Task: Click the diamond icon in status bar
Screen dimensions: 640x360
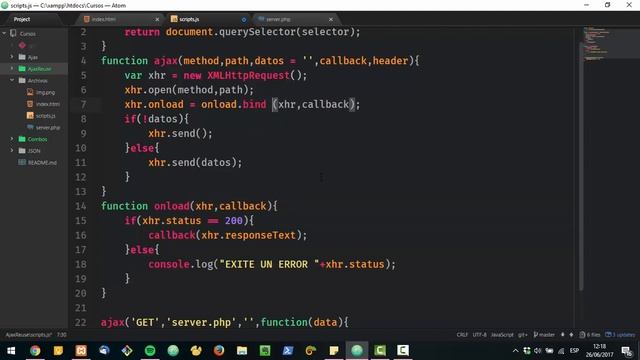Action: tap(571, 335)
